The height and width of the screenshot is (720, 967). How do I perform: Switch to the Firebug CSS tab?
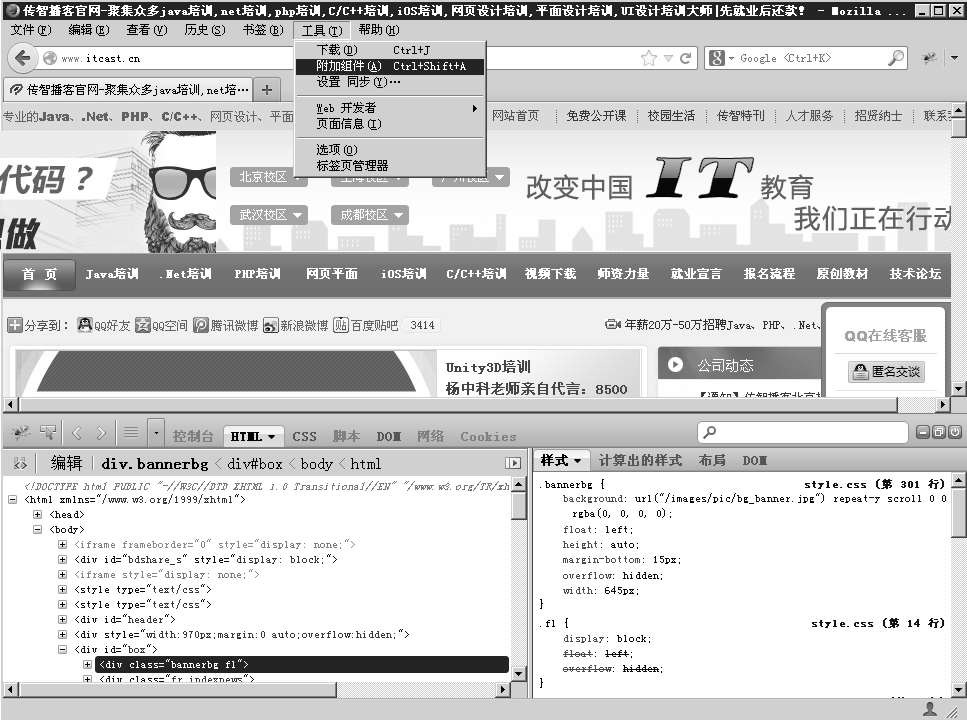click(x=304, y=437)
